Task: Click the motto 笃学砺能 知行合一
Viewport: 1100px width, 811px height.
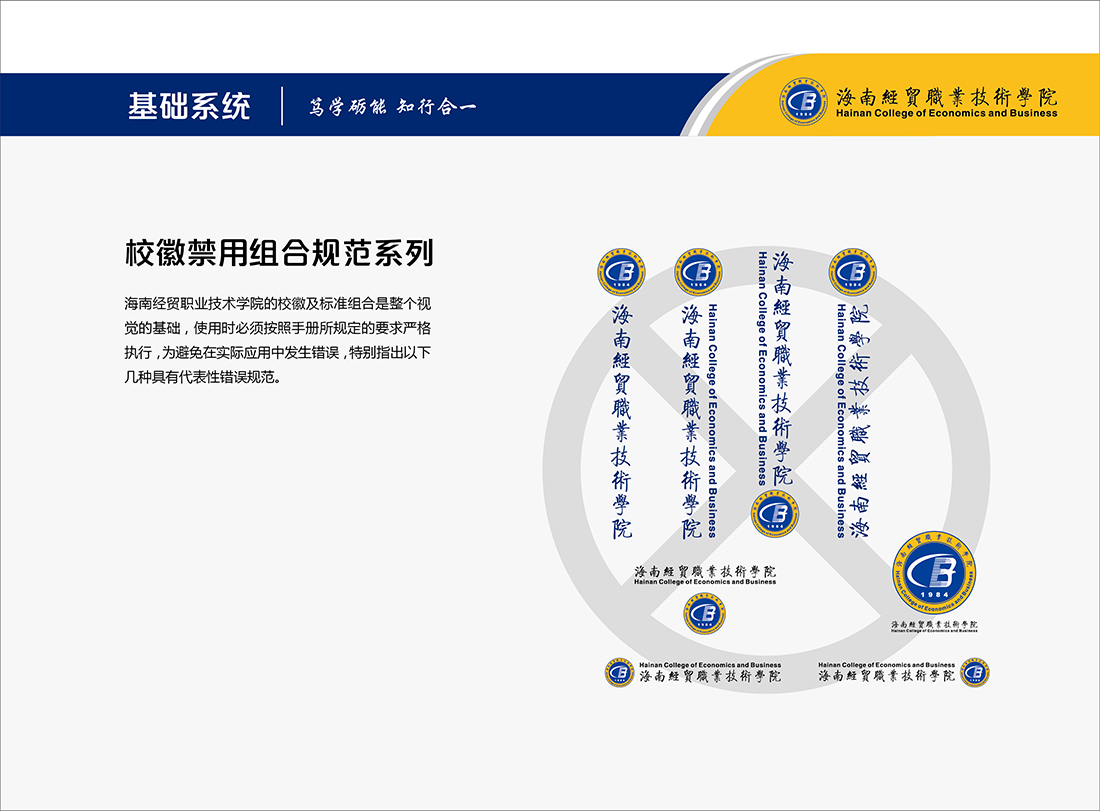Action: (391, 107)
